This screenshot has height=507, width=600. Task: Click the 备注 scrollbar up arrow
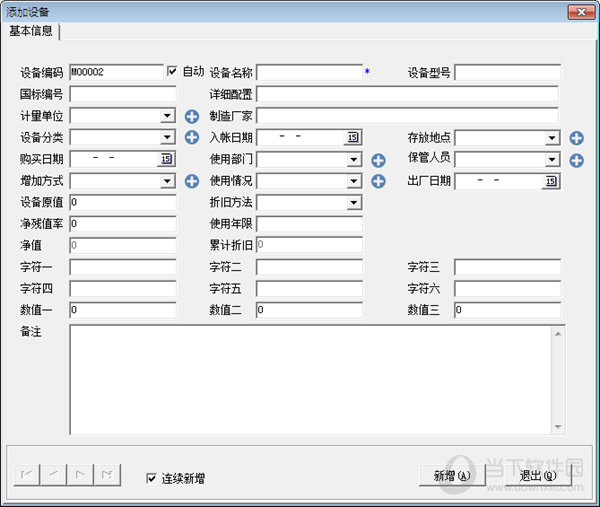click(558, 334)
